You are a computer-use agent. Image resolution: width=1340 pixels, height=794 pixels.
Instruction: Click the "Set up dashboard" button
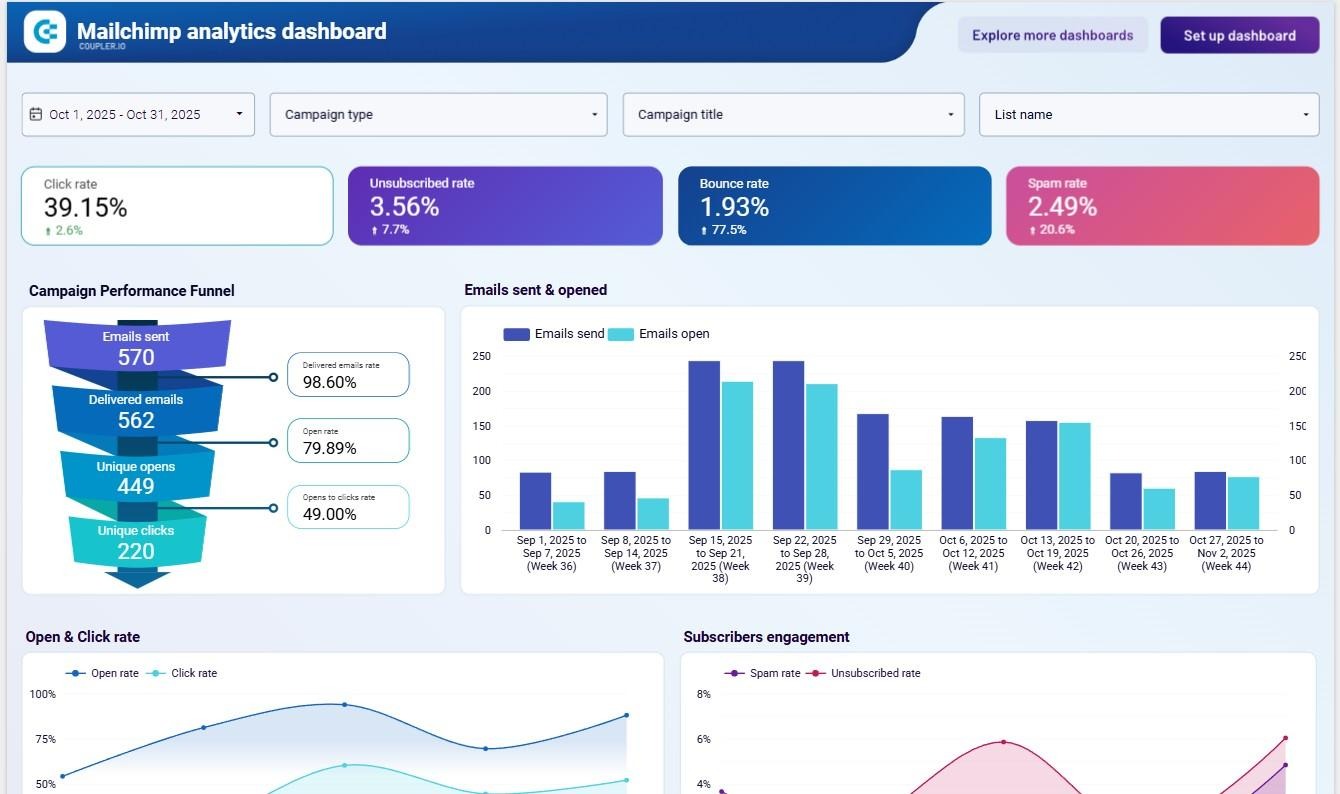(1239, 35)
